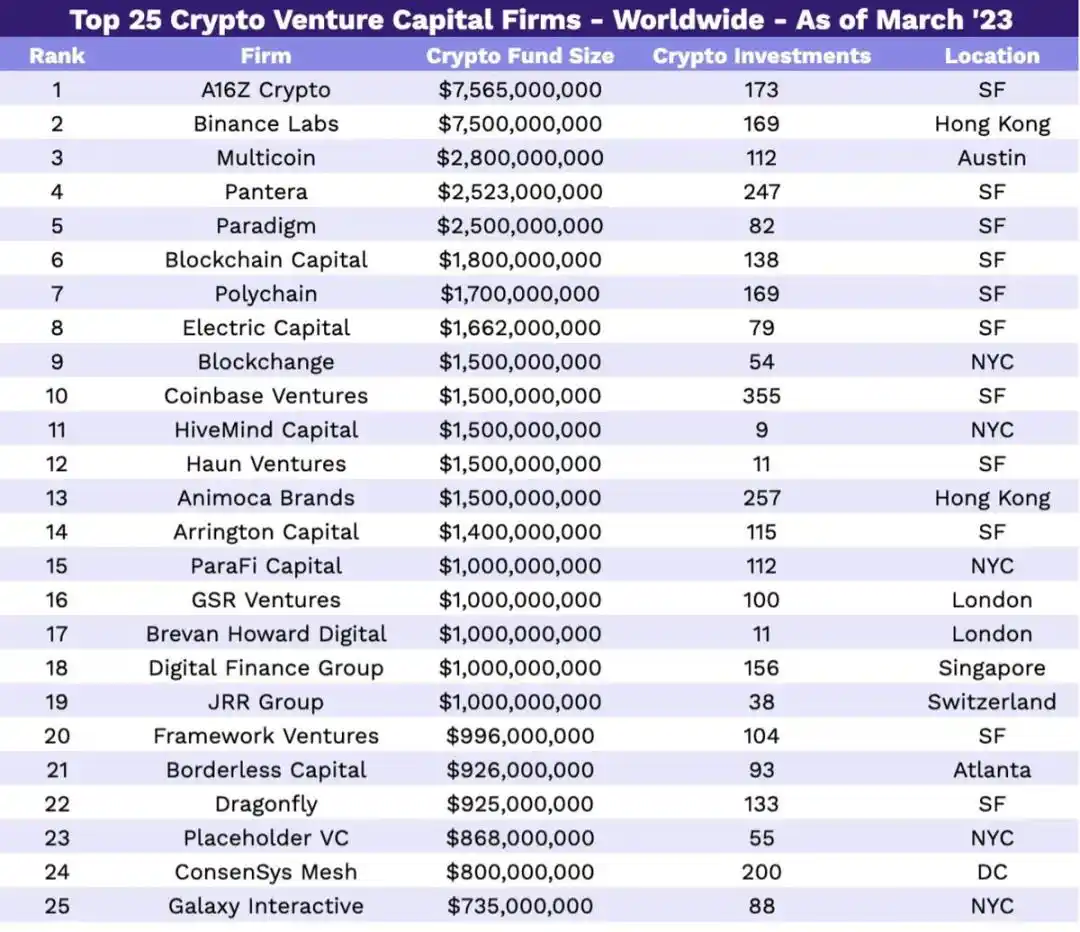Image resolution: width=1080 pixels, height=932 pixels.
Task: Click the Framework Ventures $996,000,000 cell
Action: (520, 736)
